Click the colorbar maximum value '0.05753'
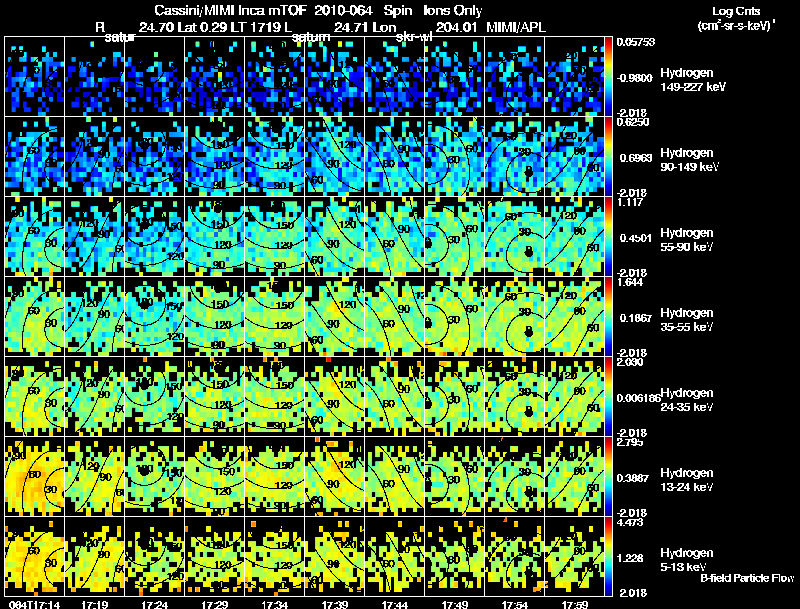Screen dimensions: 800x609 coord(636,42)
